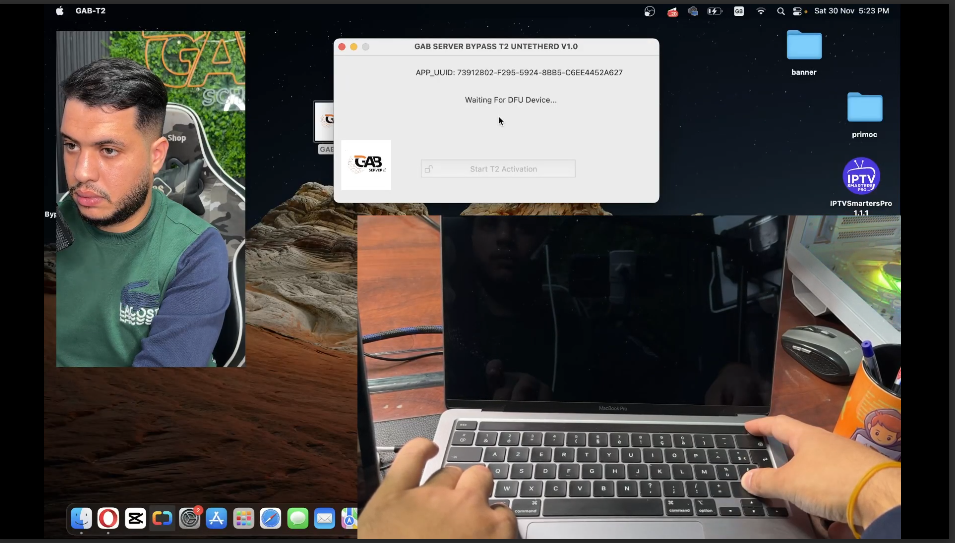
Task: Click the display mirroring menu bar icon
Action: 693,11
